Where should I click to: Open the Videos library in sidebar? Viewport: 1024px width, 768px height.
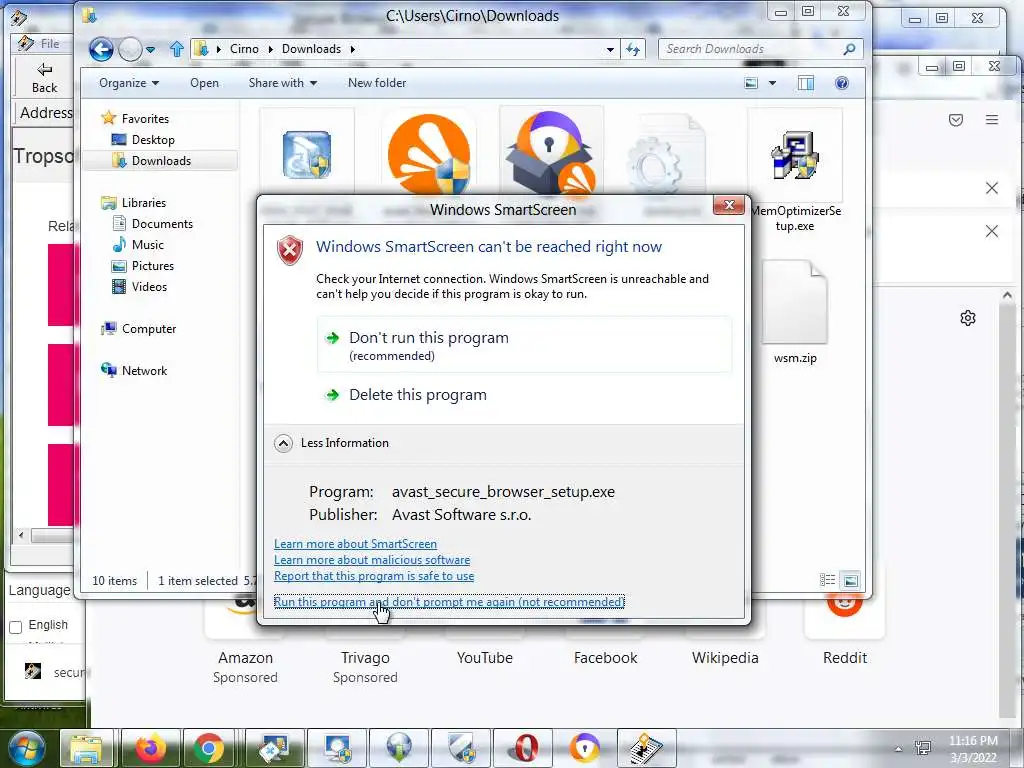coord(149,287)
